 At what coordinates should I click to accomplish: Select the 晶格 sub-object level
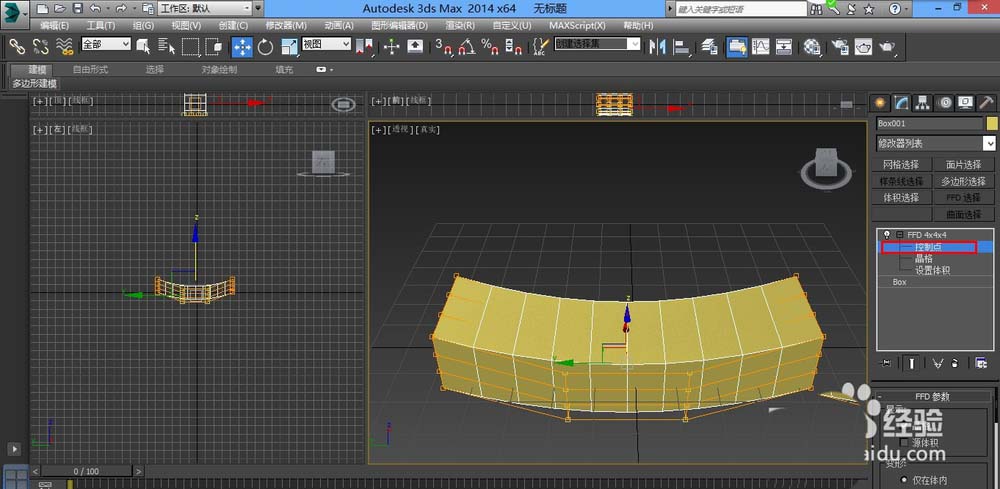coord(924,258)
